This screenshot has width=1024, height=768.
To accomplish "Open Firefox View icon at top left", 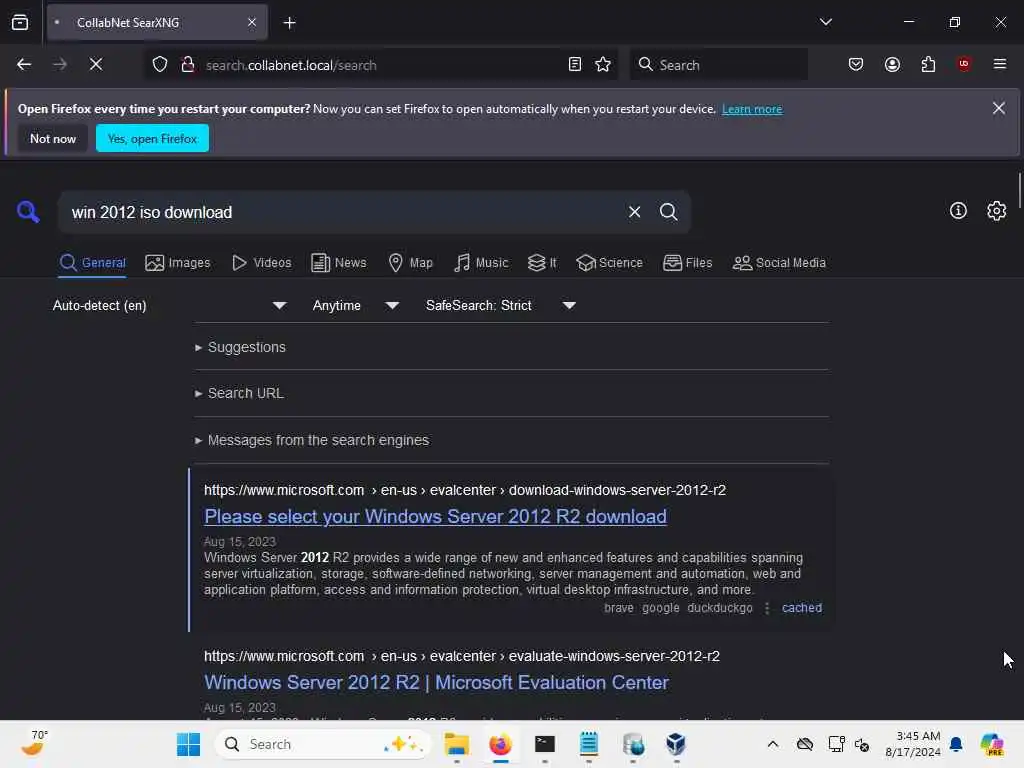I will (20, 22).
